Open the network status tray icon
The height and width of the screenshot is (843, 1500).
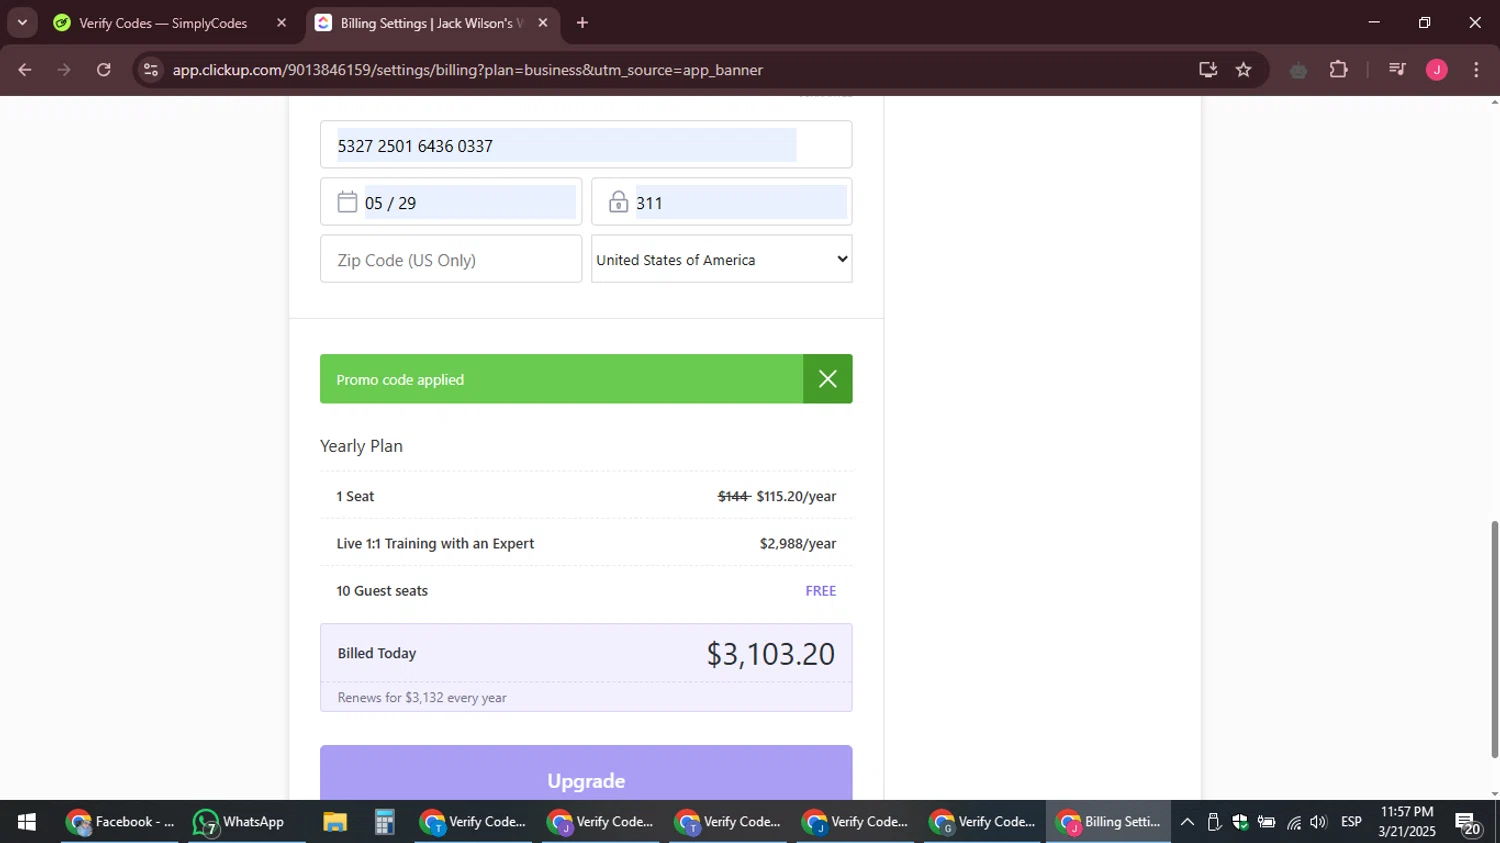(x=1294, y=822)
